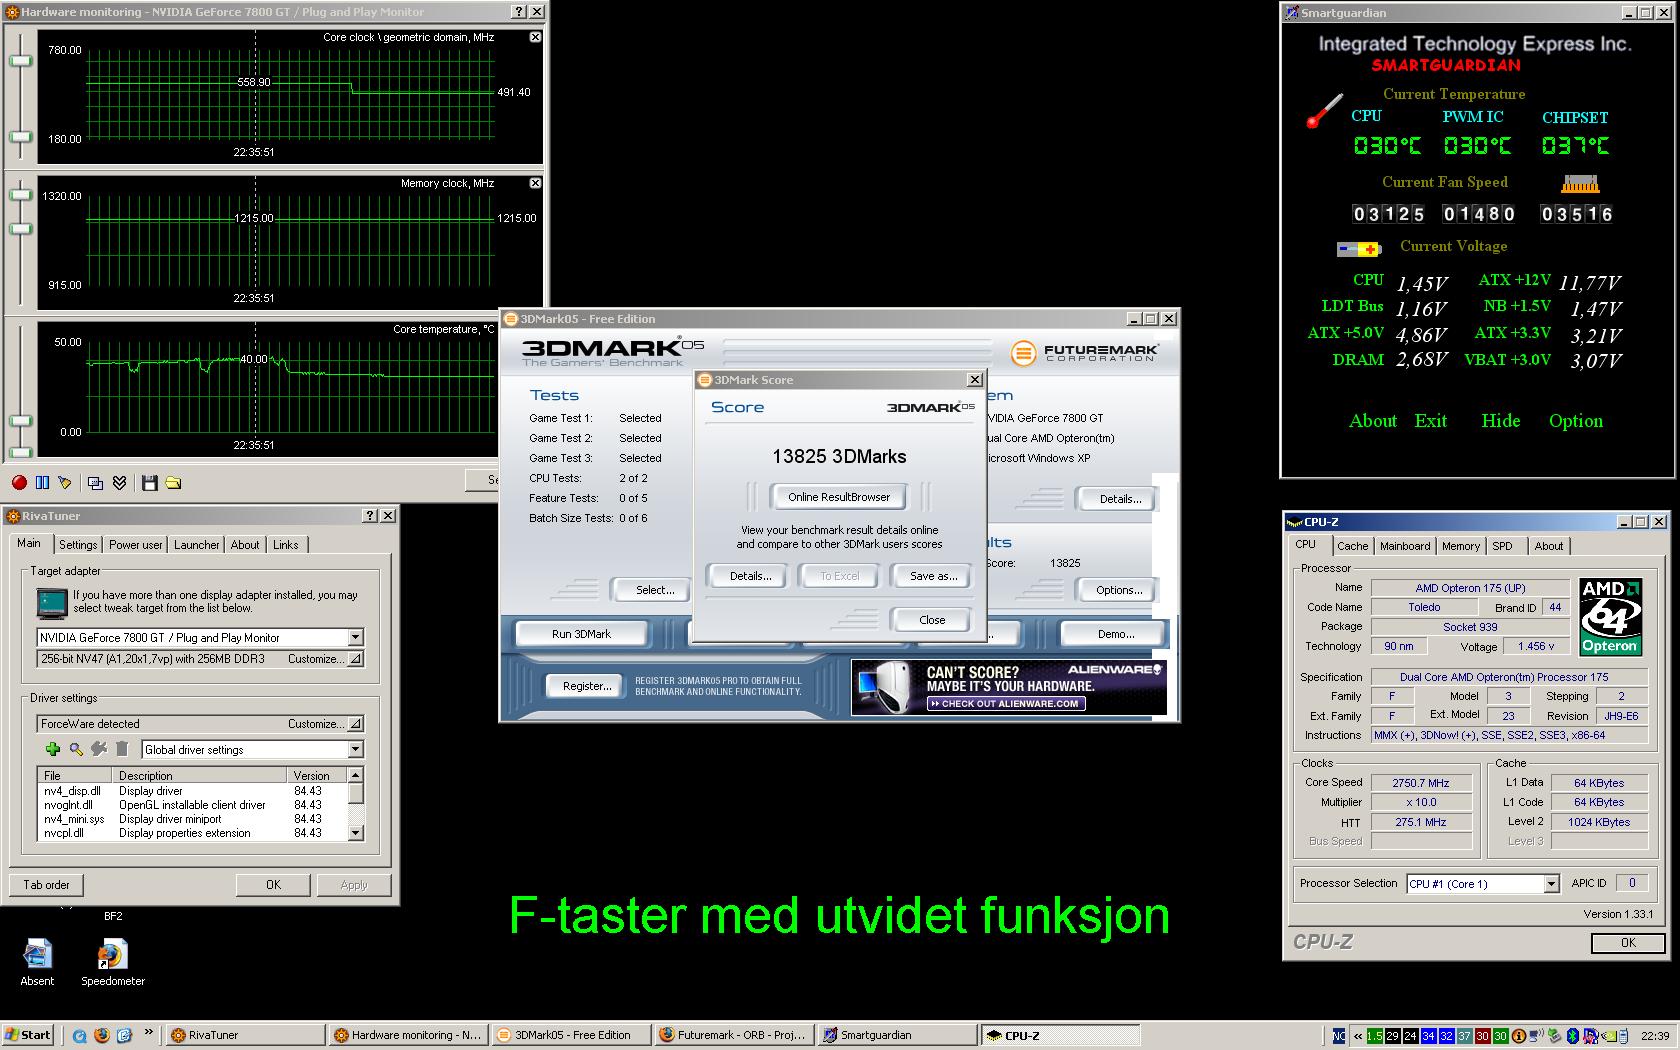Expand the ForceWare detected Customize arrow
The image size is (1680, 1050).
pyautogui.click(x=355, y=723)
